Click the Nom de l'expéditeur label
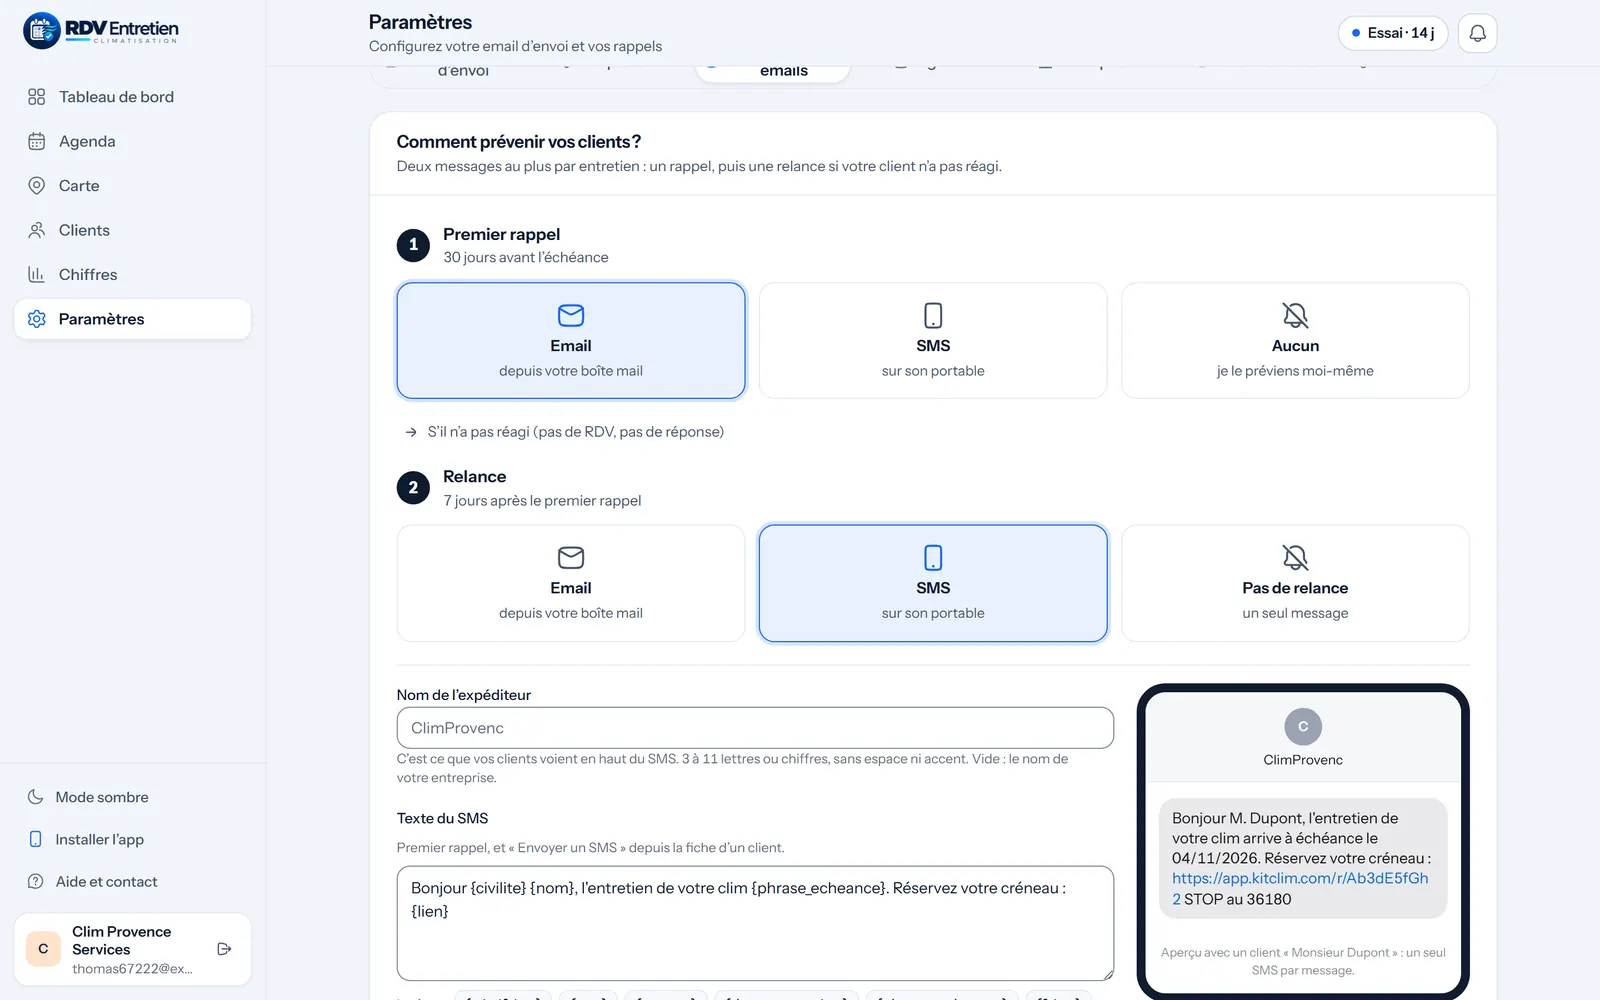The image size is (1600, 1000). (x=464, y=695)
